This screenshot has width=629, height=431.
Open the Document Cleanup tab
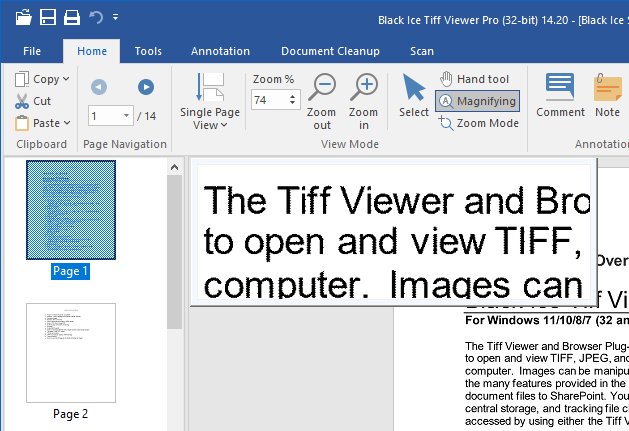[330, 51]
